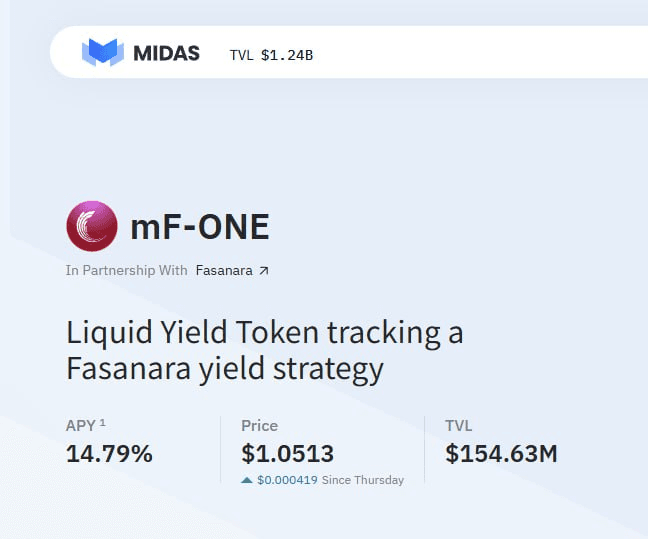Image resolution: width=648 pixels, height=539 pixels.
Task: Click the green up triangle under Price
Action: [247, 480]
